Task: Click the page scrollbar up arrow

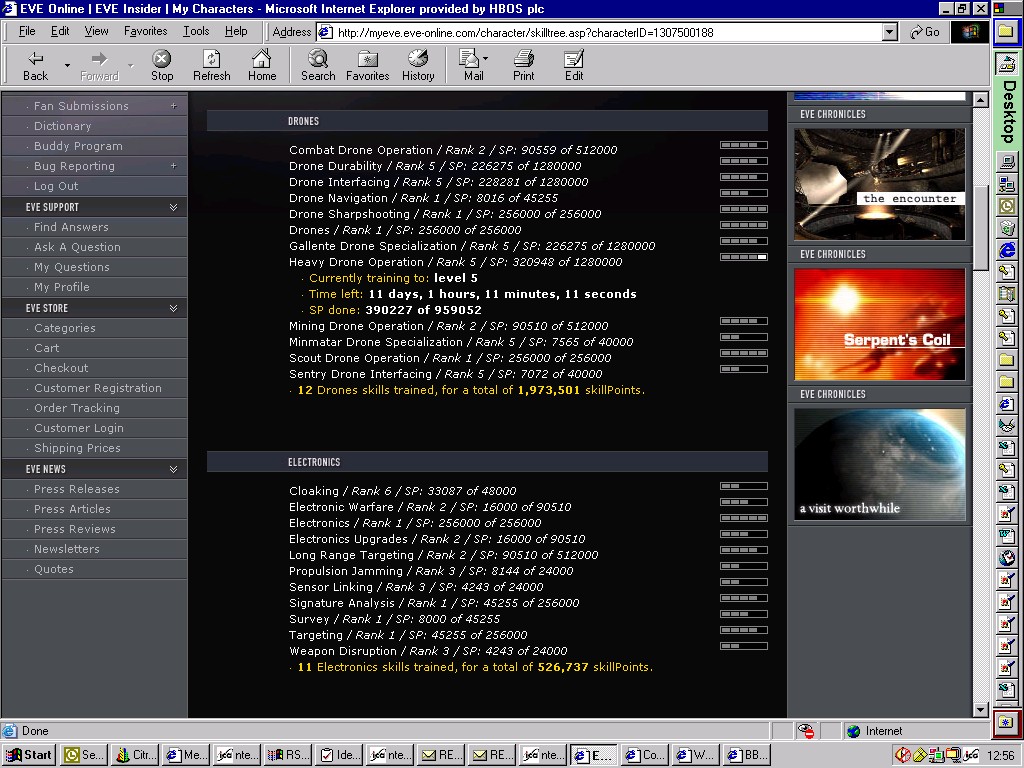Action: [980, 100]
